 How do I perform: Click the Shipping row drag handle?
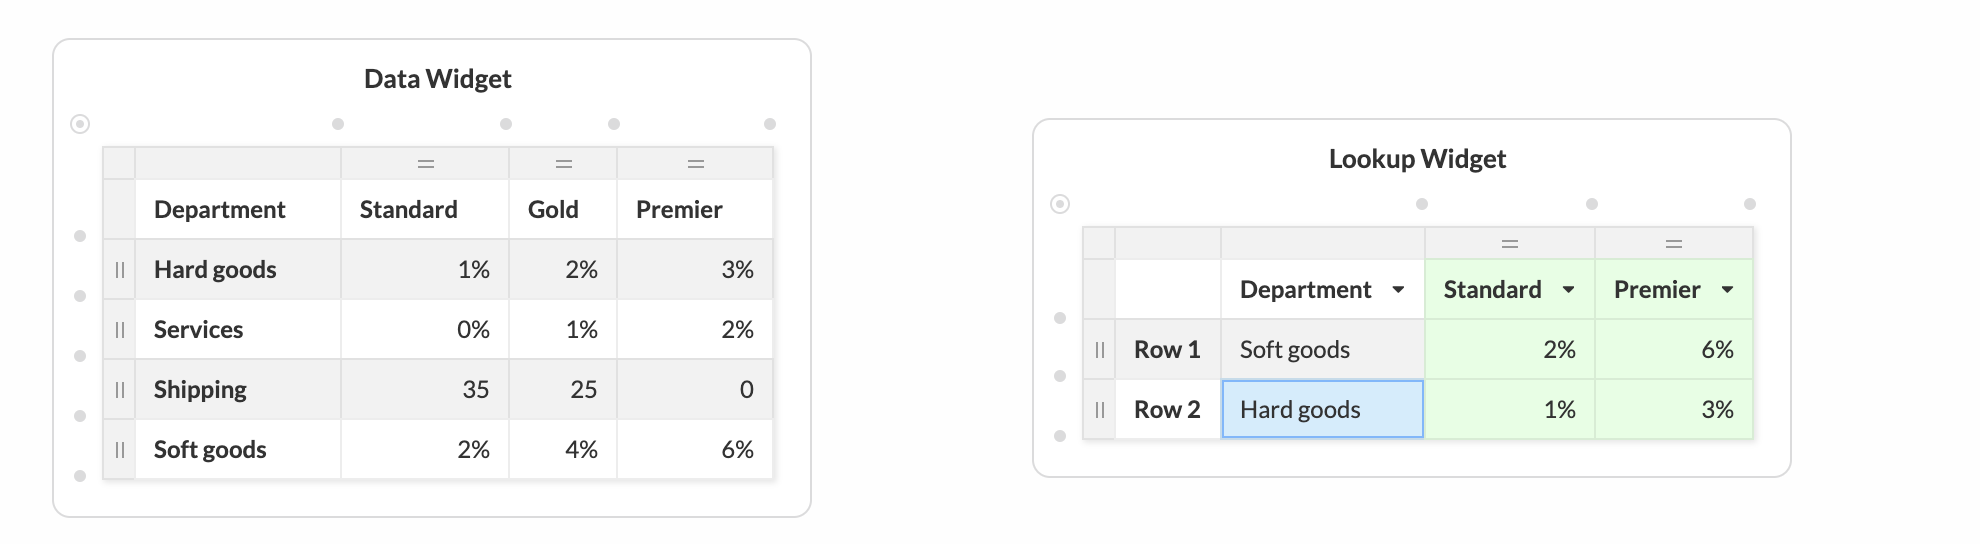119,390
